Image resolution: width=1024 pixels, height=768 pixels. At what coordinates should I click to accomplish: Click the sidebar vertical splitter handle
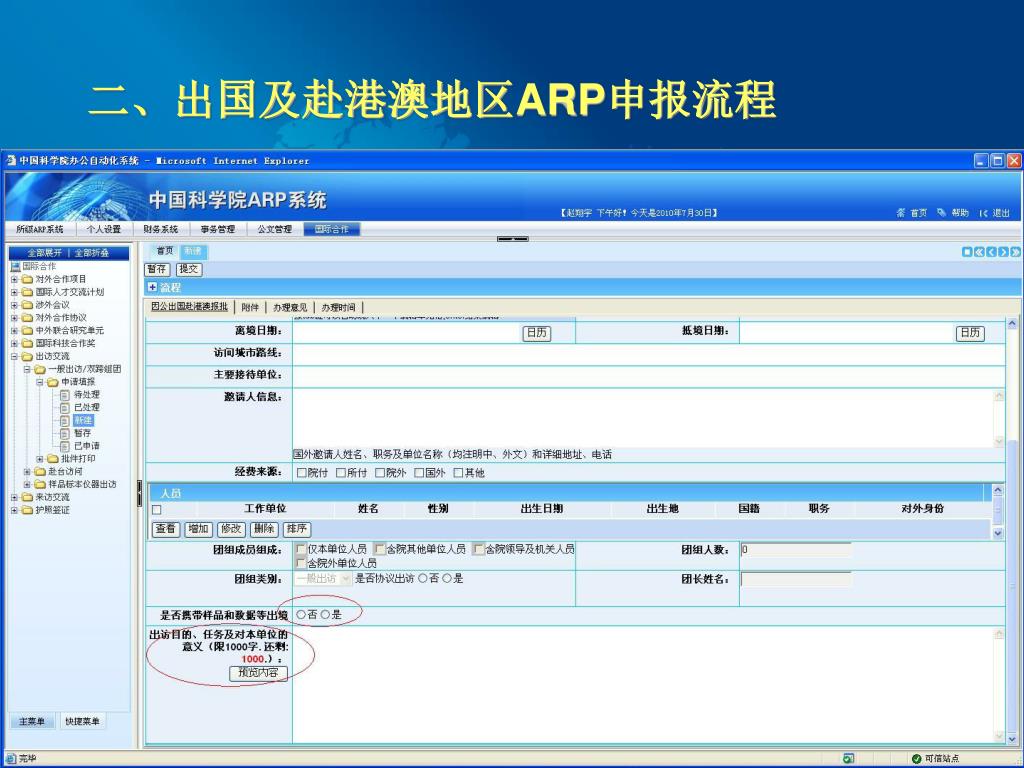(139, 493)
